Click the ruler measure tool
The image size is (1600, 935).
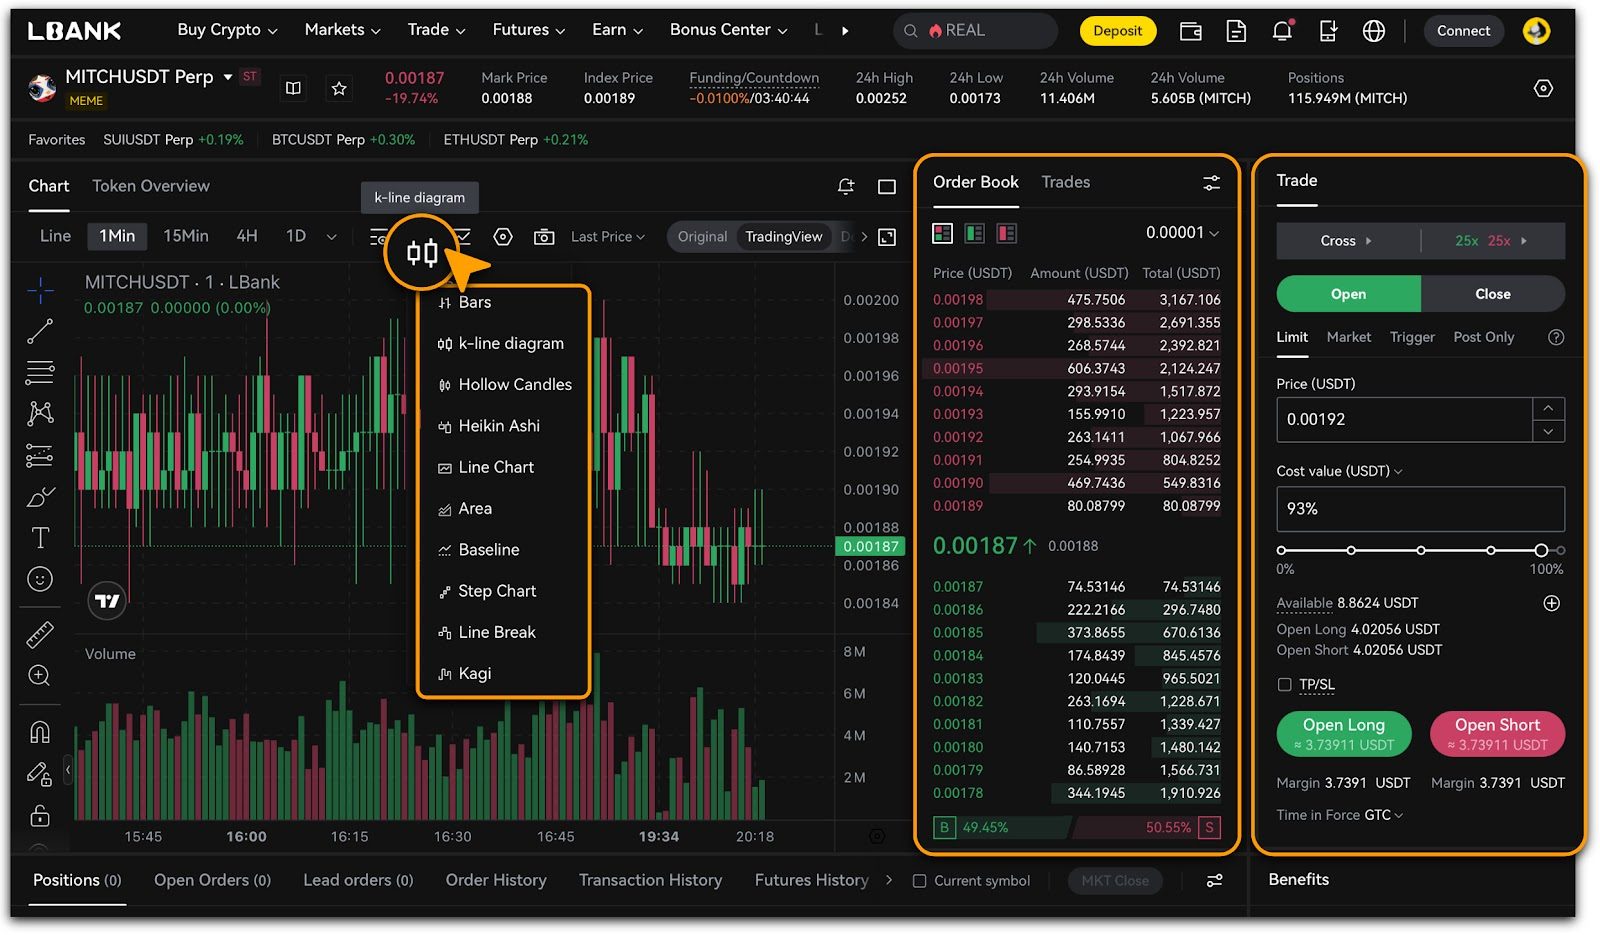point(40,634)
